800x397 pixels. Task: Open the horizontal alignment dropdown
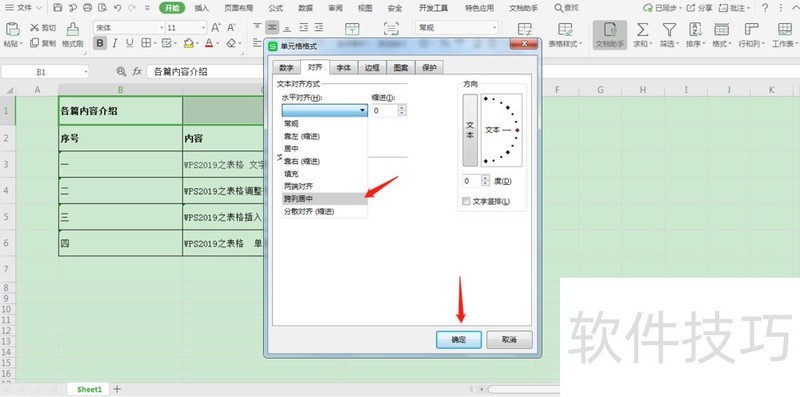click(x=324, y=110)
